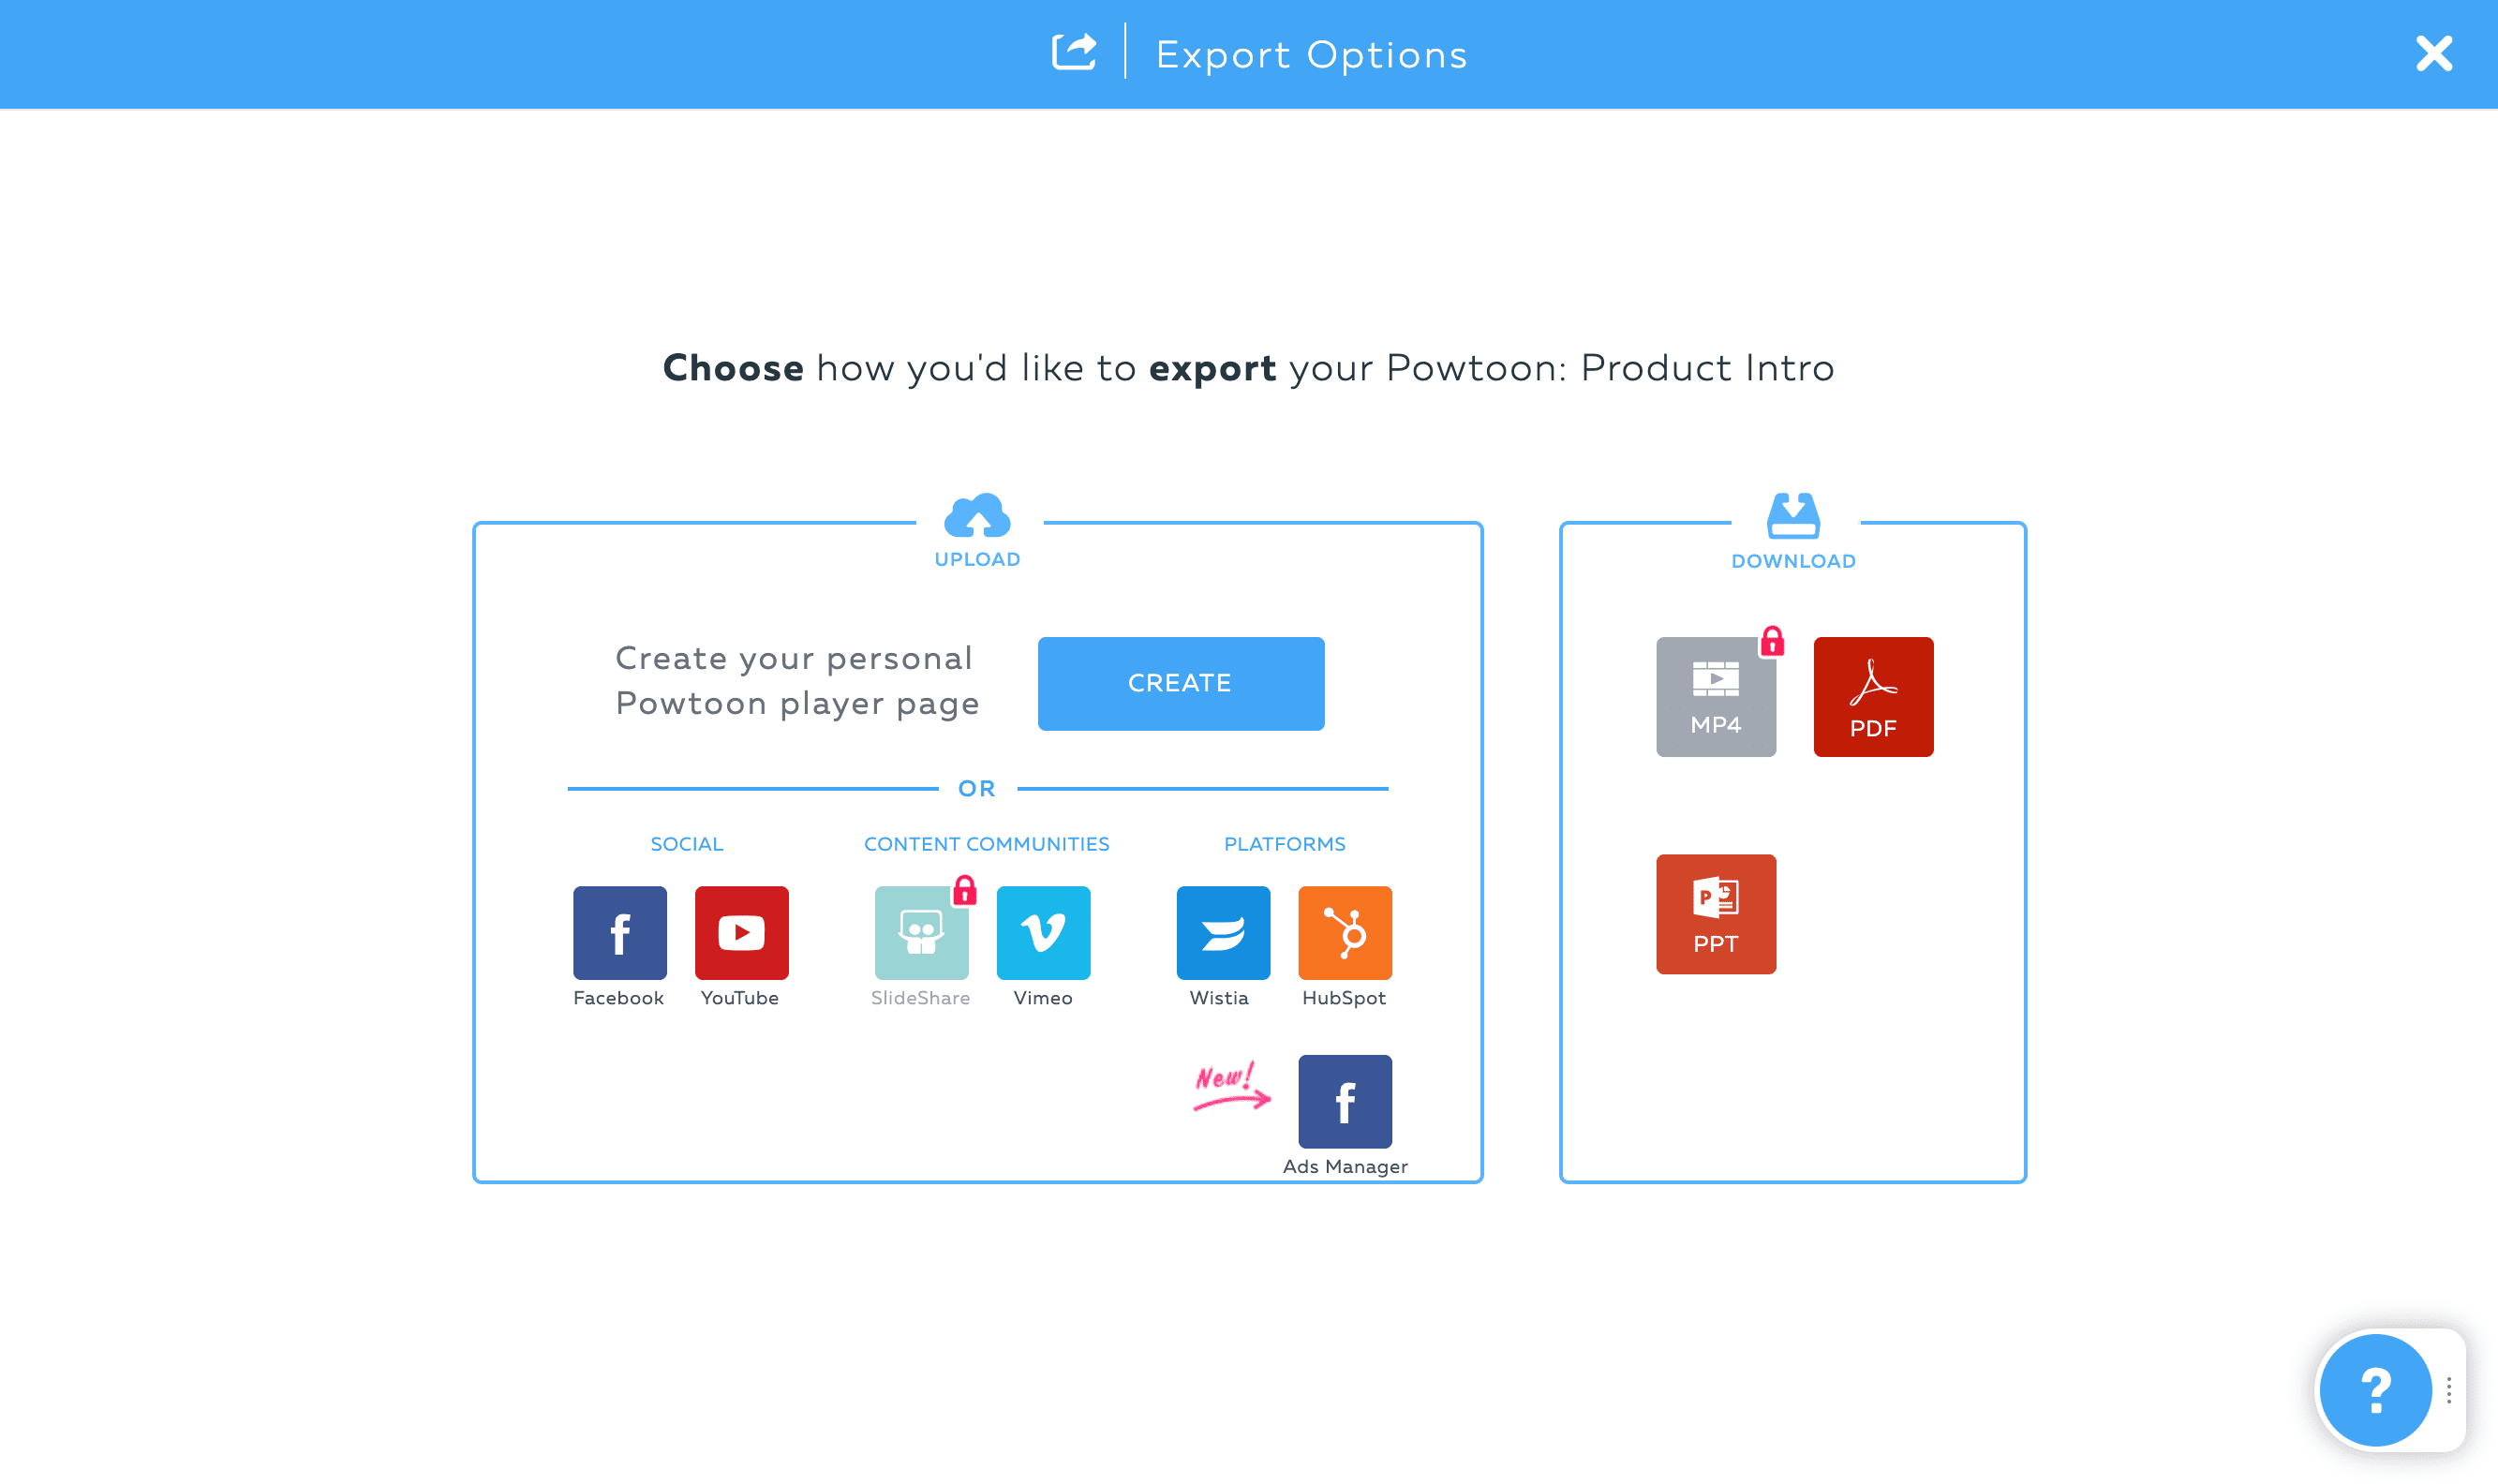2498x1484 pixels.
Task: Click the pink lock on SlideShare
Action: pyautogui.click(x=965, y=890)
